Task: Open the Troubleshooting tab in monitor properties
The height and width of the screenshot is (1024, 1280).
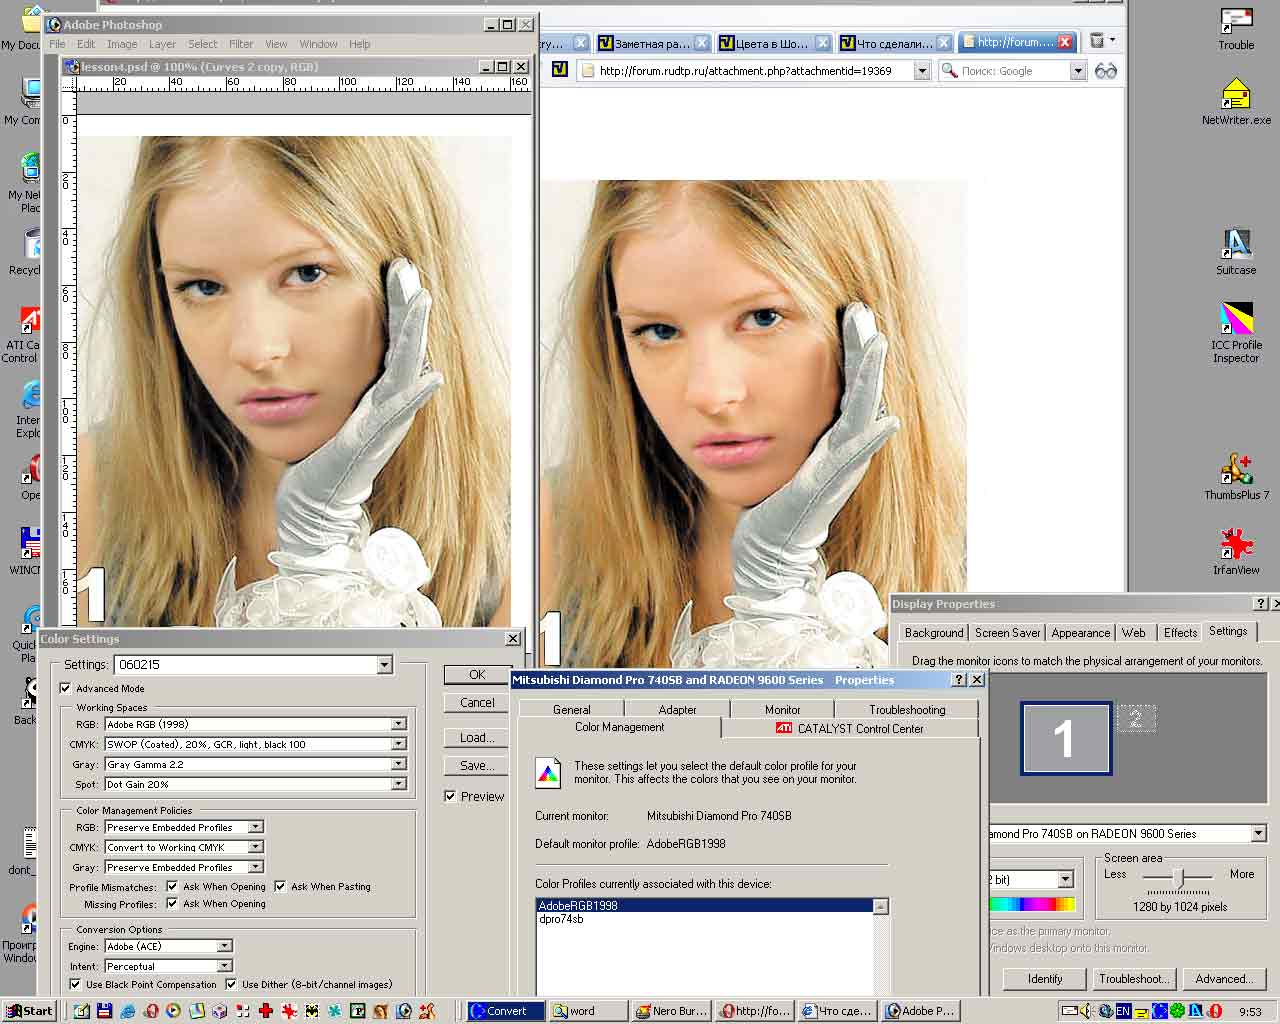Action: [907, 709]
